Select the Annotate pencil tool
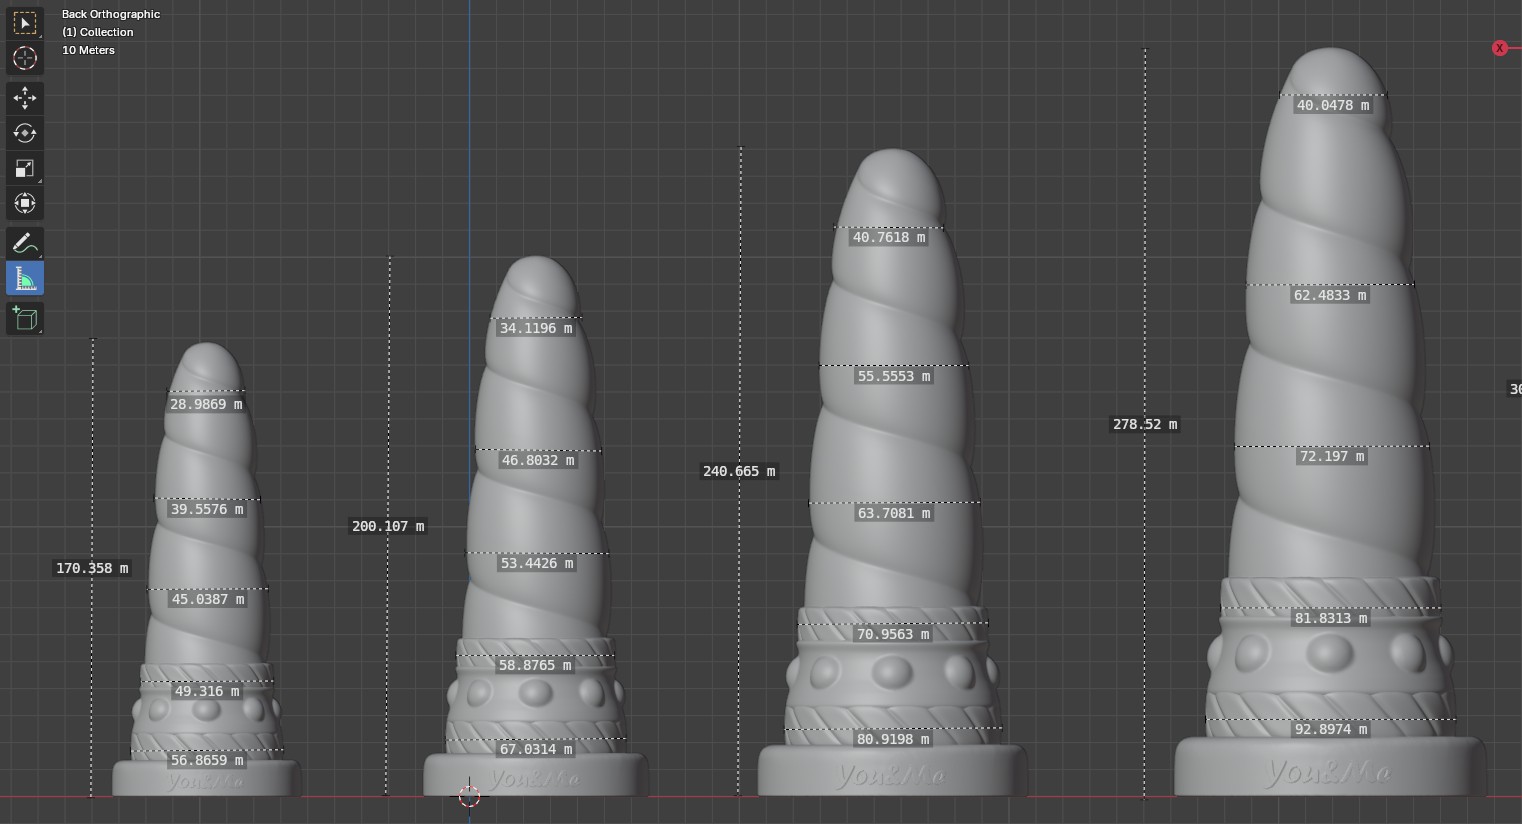This screenshot has width=1522, height=824. point(25,243)
